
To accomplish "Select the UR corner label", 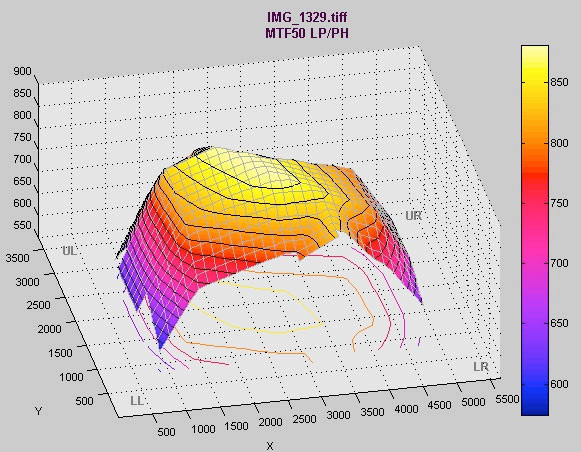I will pyautogui.click(x=414, y=216).
